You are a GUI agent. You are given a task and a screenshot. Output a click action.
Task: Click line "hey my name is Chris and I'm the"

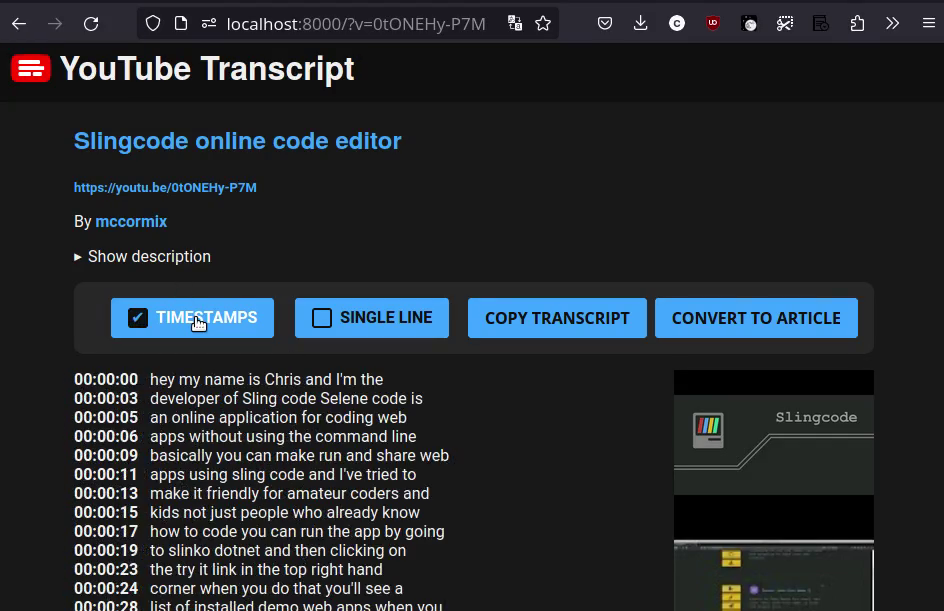[267, 380]
